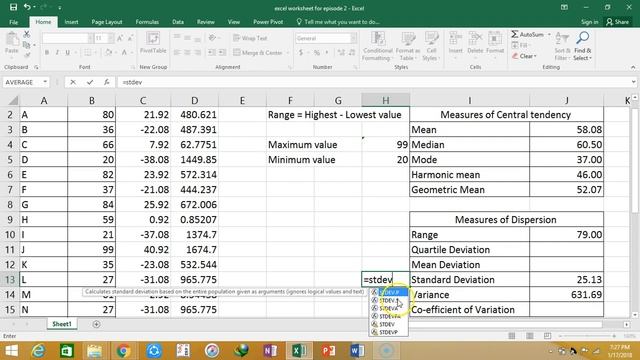640x360 pixels.
Task: Click the Merge & Center button
Action: point(258,52)
